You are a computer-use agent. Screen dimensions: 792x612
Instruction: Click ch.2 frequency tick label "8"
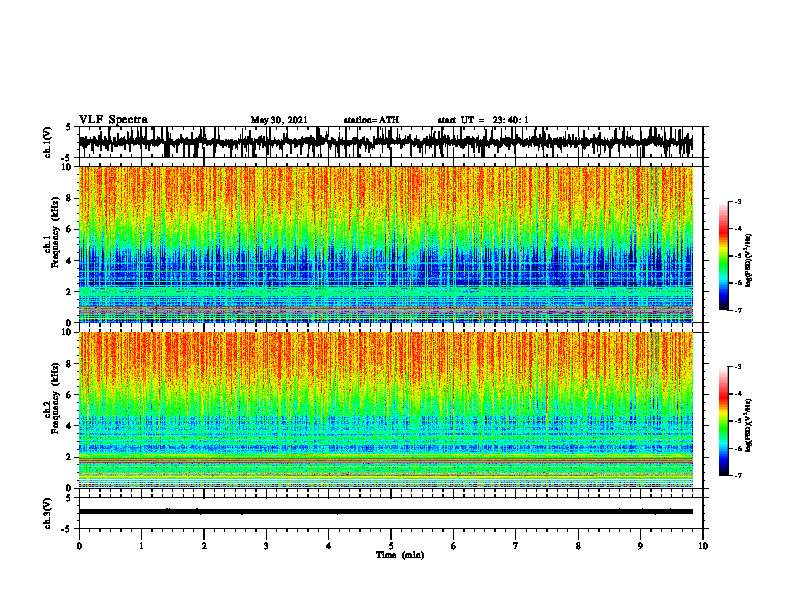pyautogui.click(x=69, y=364)
